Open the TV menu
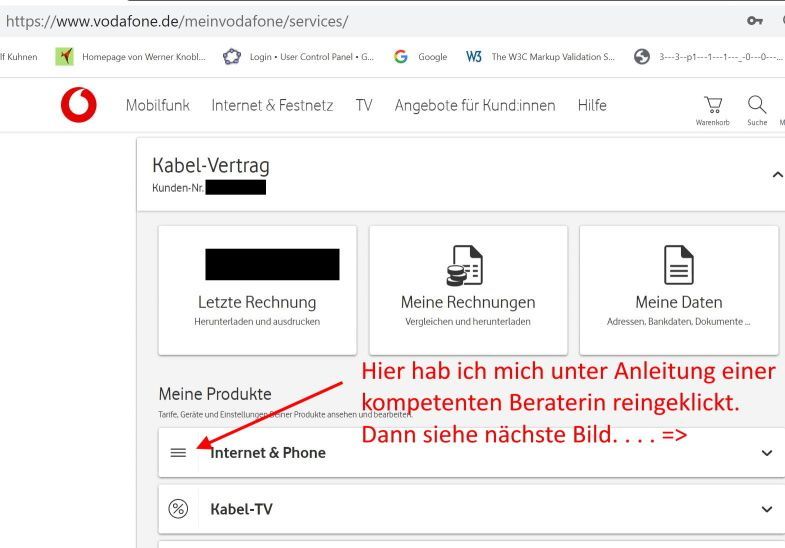Viewport: 785px width, 548px height. tap(364, 105)
